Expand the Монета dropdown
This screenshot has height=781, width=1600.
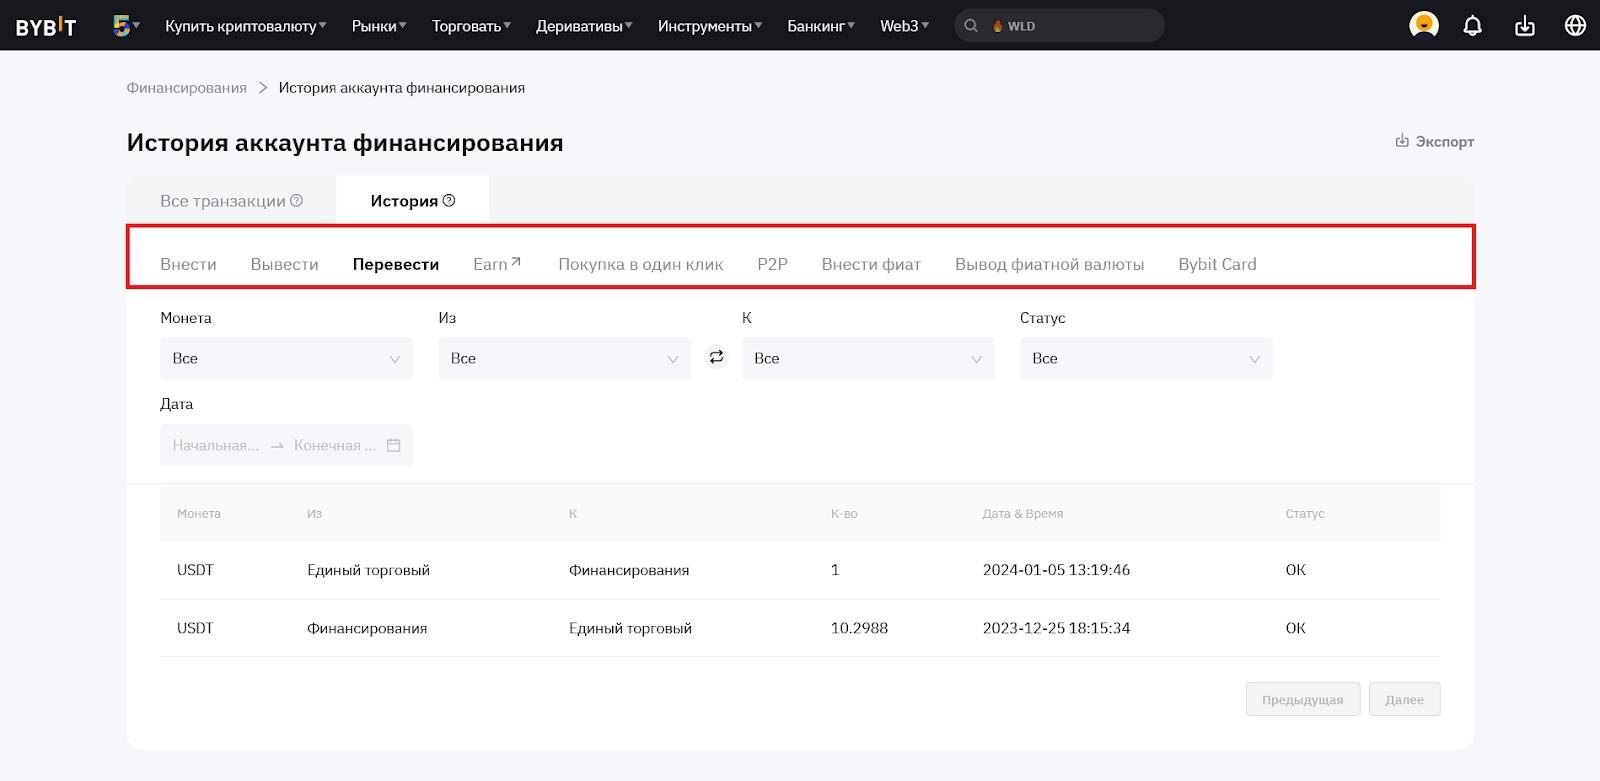tap(286, 358)
